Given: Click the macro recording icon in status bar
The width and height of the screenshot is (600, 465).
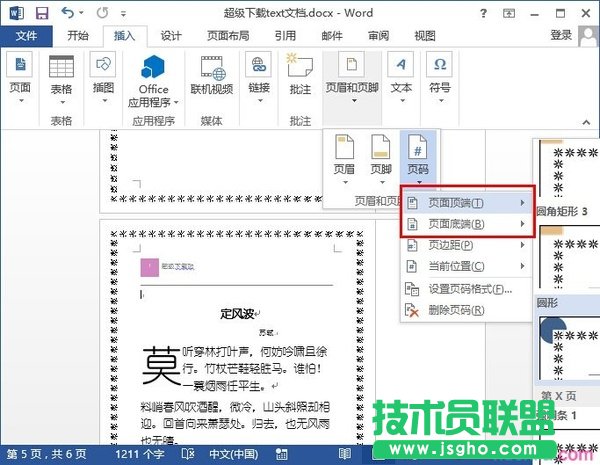Looking at the screenshot, I should pos(281,454).
